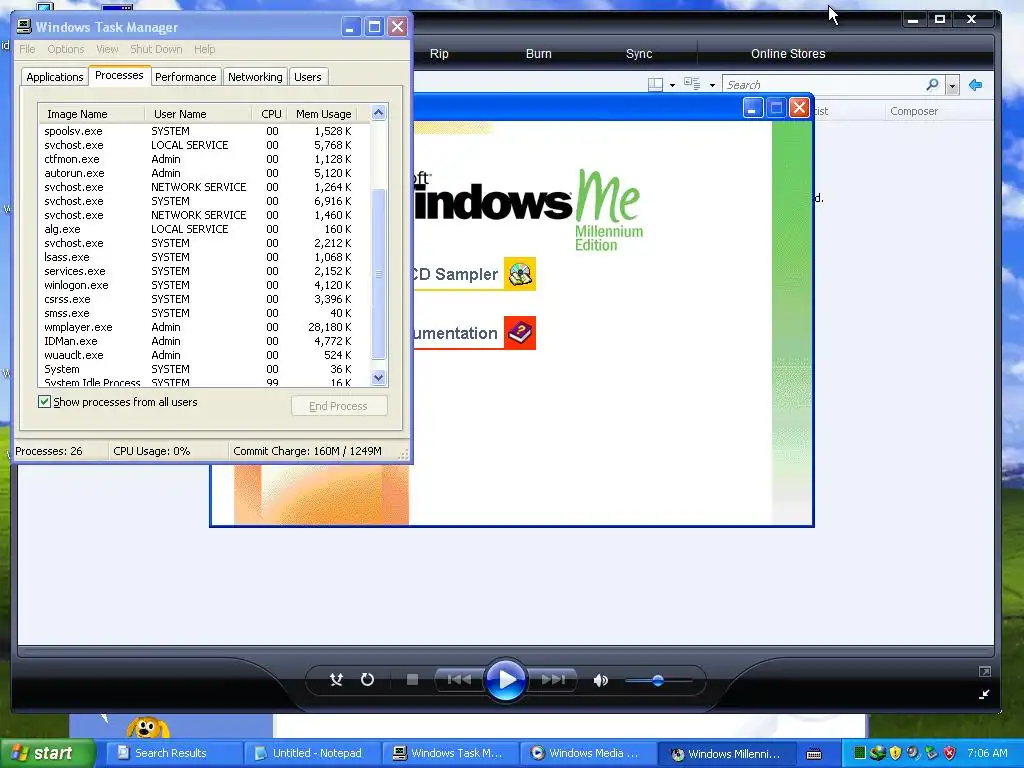
Task: Click the shuffle icon in Media Player
Action: 336,680
